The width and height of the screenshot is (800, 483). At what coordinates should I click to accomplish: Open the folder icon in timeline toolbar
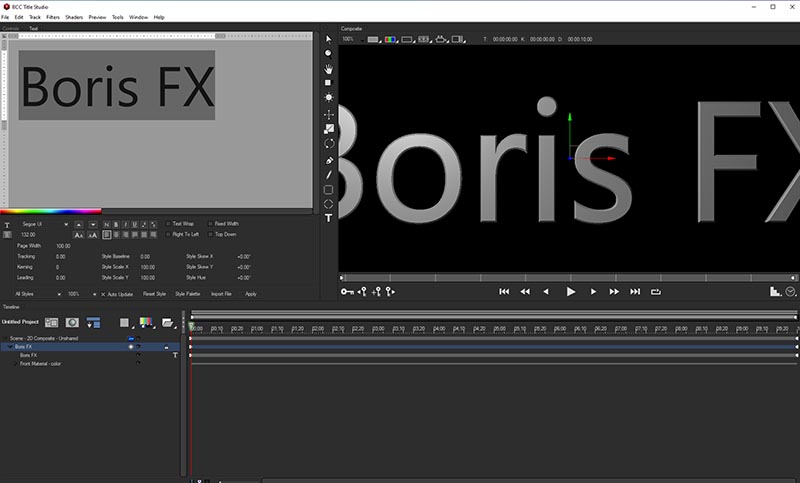pos(167,322)
